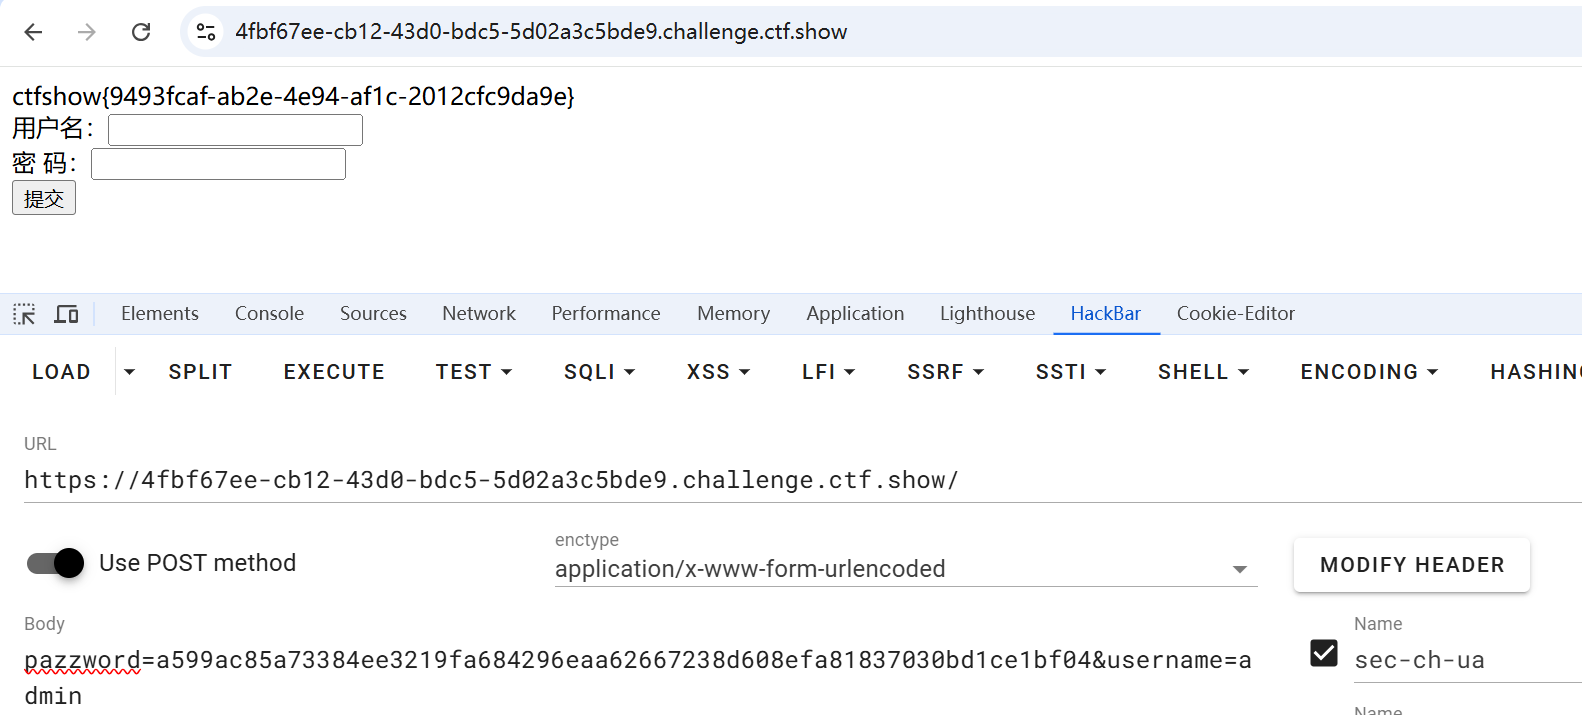Viewport: 1582px width, 715px height.
Task: Open the Cookie-Editor tab
Action: pyautogui.click(x=1235, y=314)
